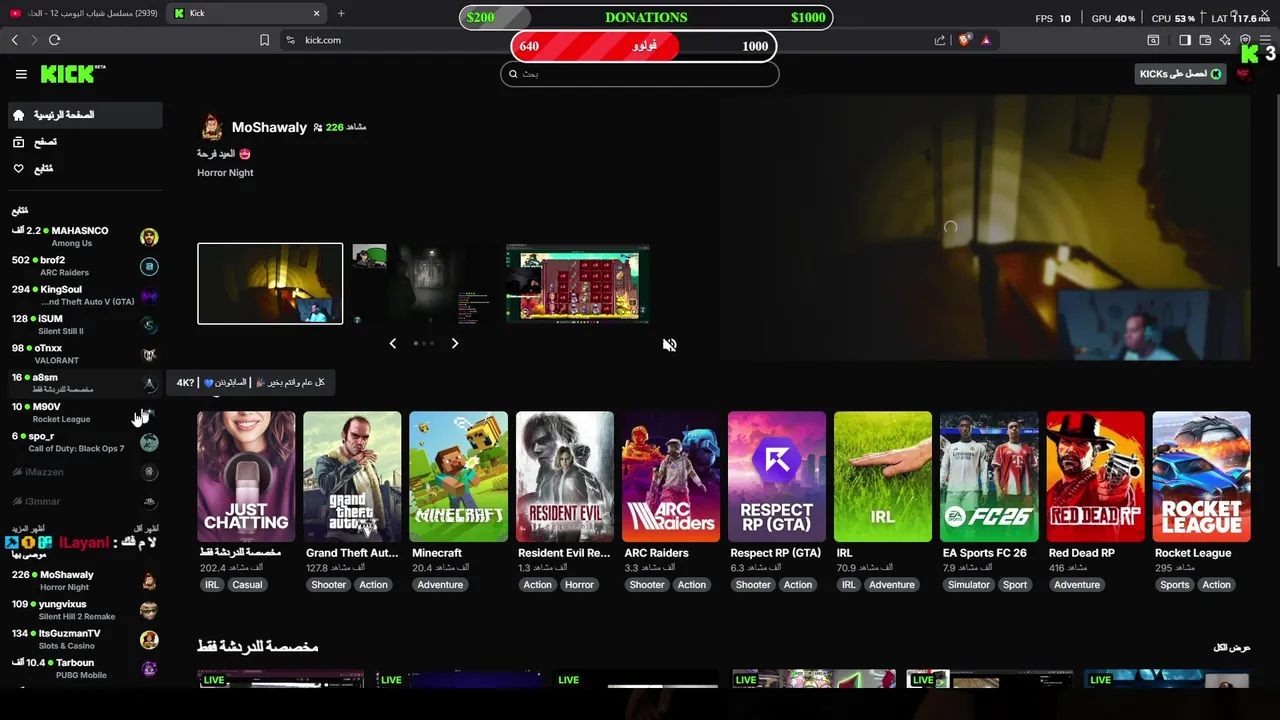
Task: Open Brave Rewards triangle icon
Action: (x=986, y=40)
